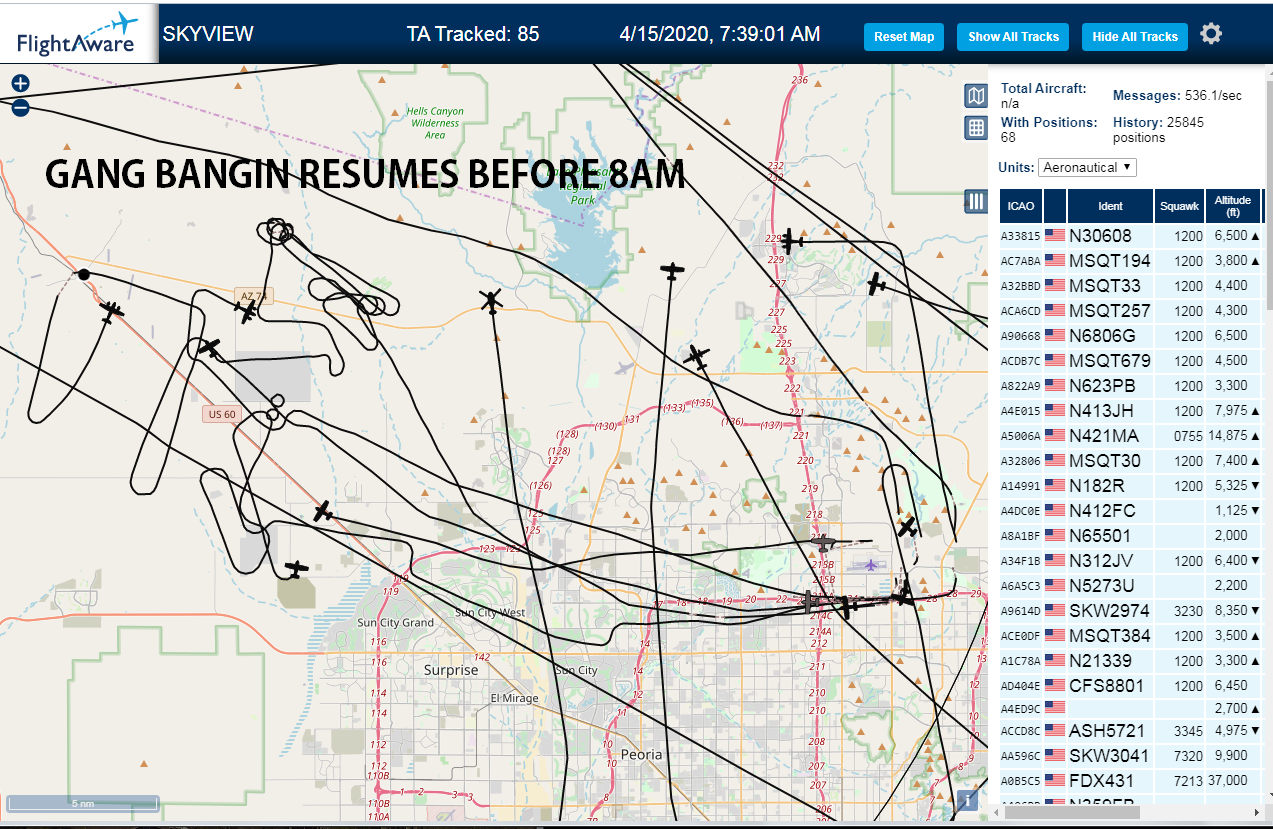Select aircraft row N65501
Screen dimensions: 1273x829
(x=1130, y=536)
